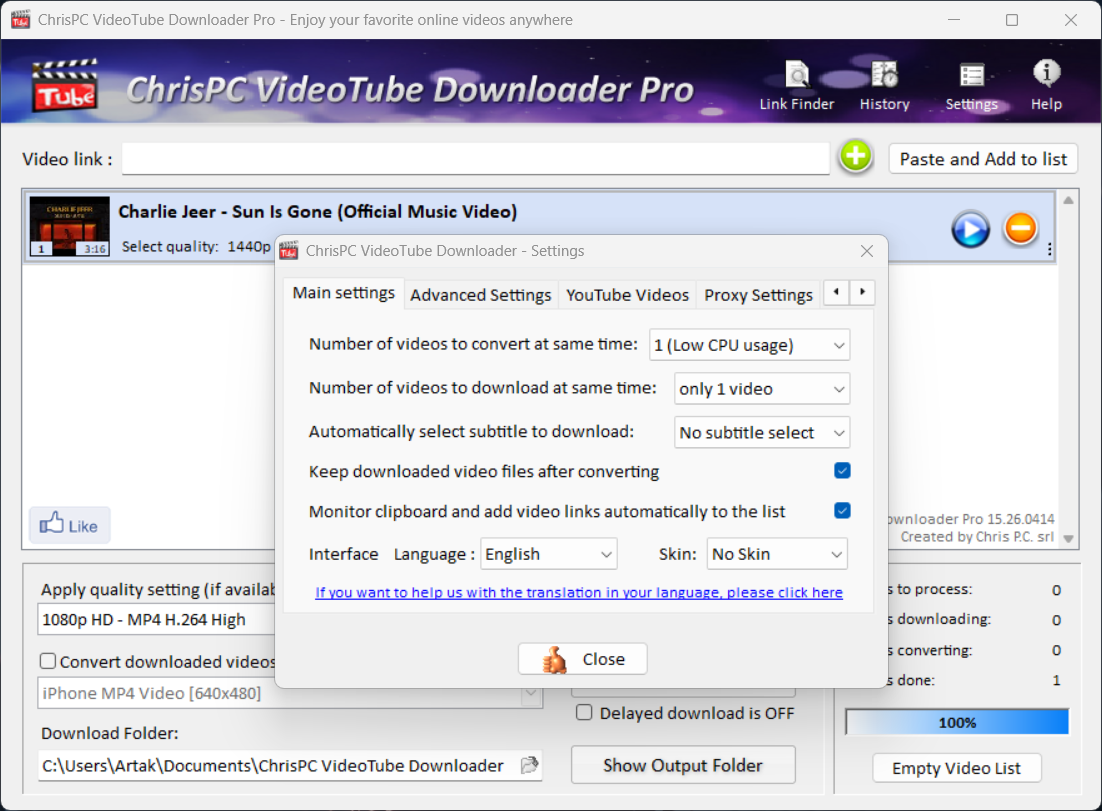Open the Skin dropdown
Screen dimensions: 1102x811
(x=777, y=554)
